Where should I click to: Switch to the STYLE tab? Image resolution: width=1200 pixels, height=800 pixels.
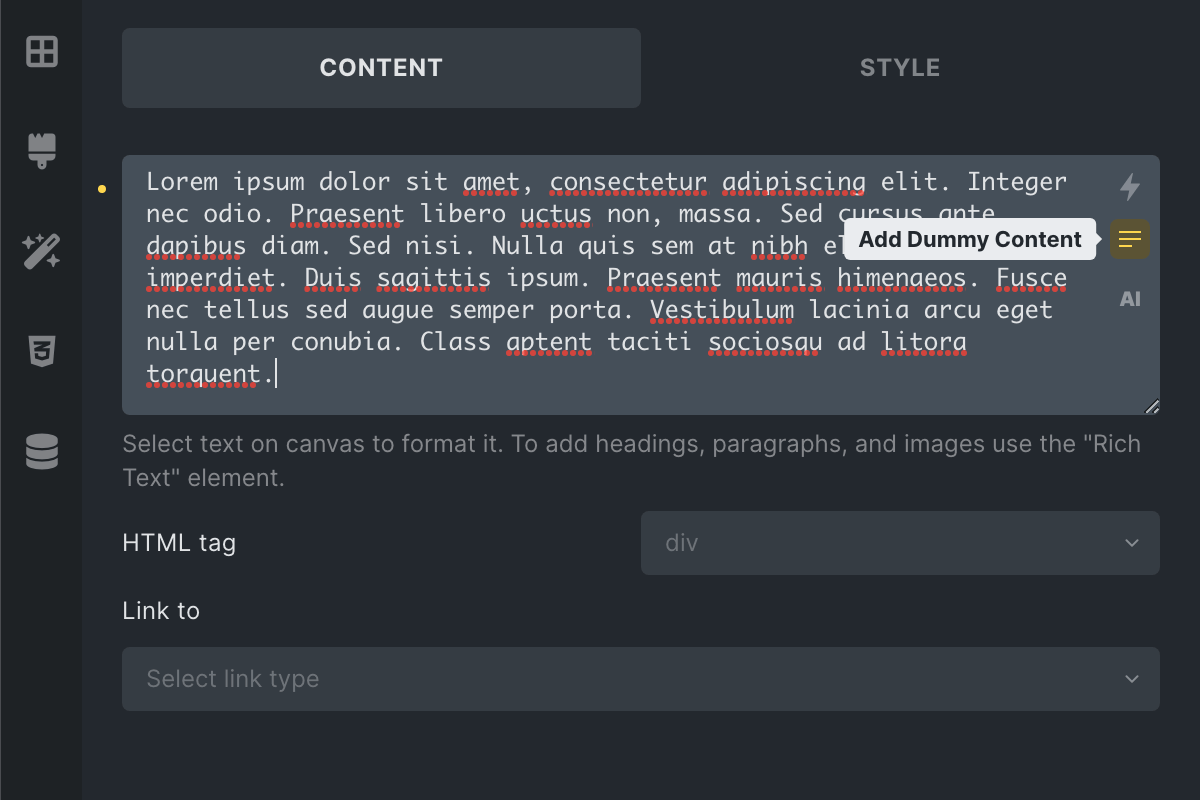[900, 68]
